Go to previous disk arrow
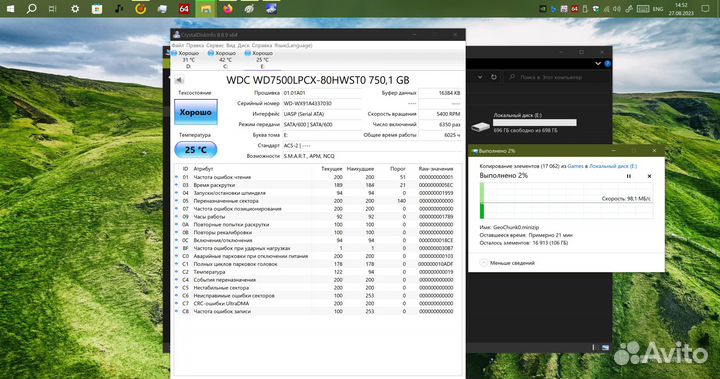The height and width of the screenshot is (379, 720). [179, 80]
